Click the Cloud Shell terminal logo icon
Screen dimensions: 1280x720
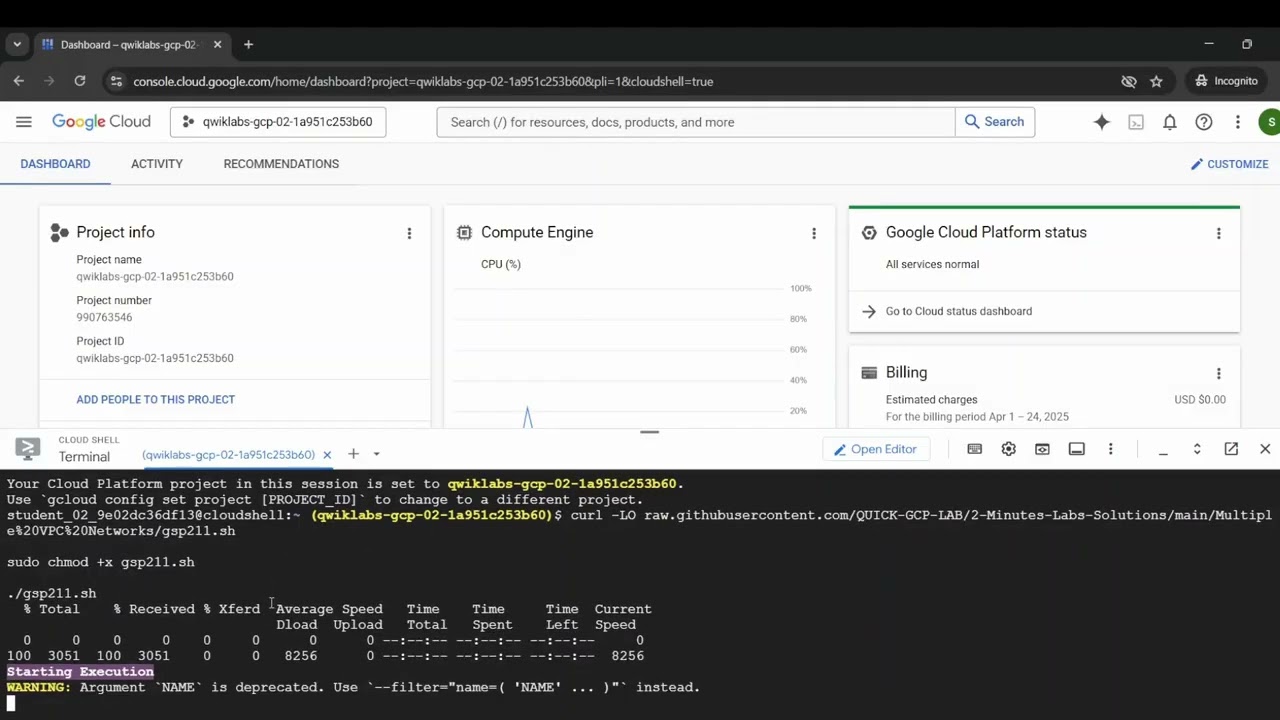tap(27, 449)
